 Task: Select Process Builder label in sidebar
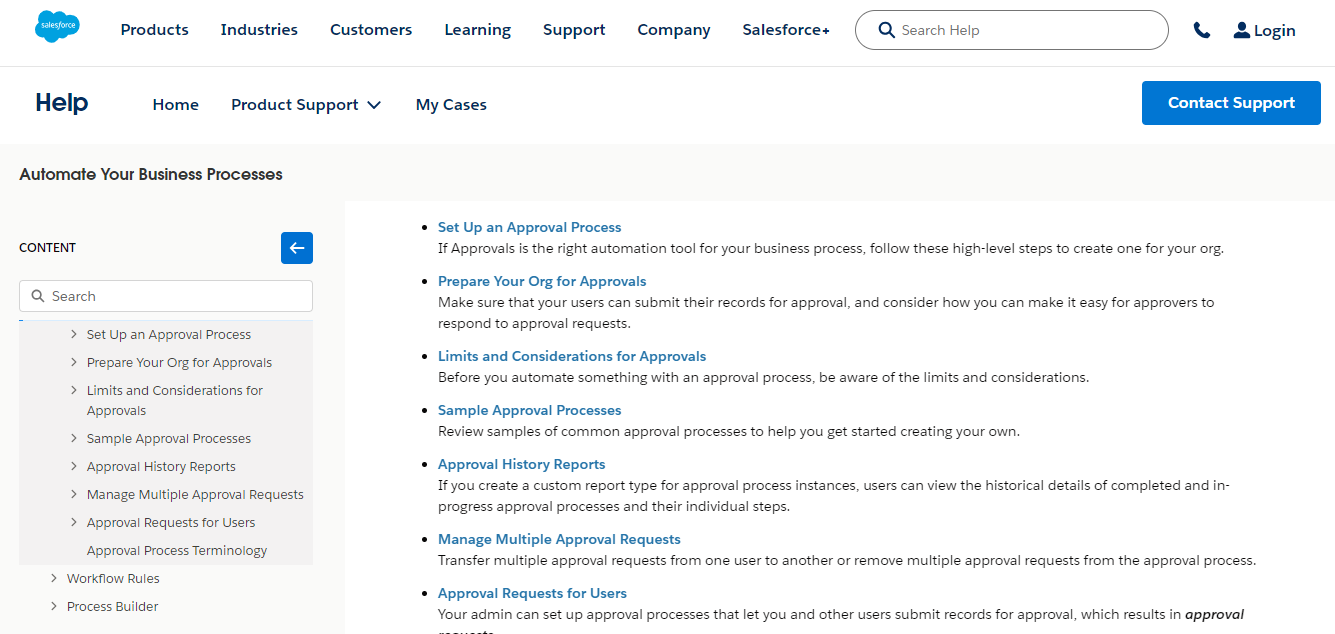pos(112,606)
